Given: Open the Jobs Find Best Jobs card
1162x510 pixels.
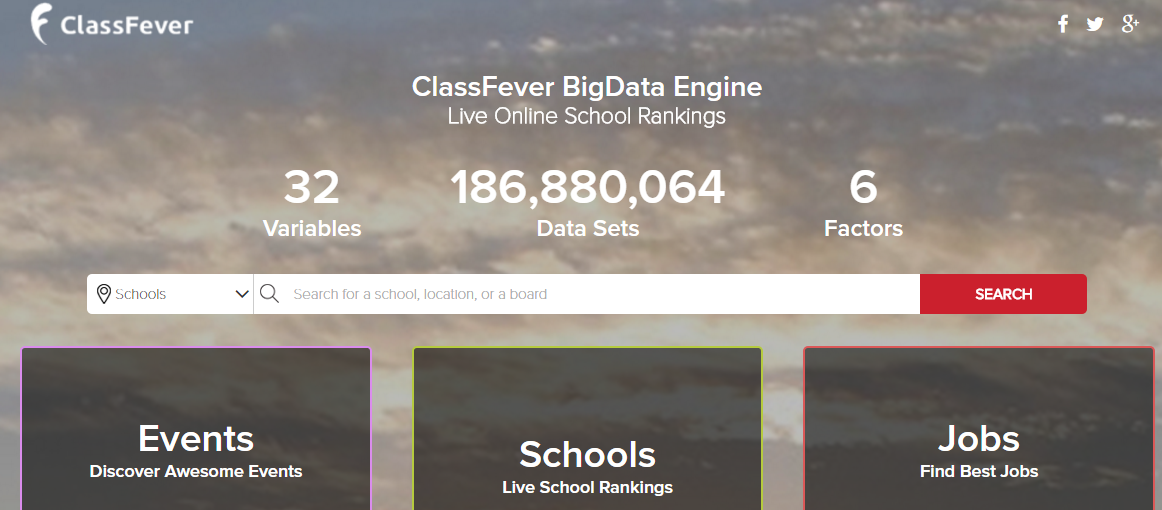Looking at the screenshot, I should (979, 428).
